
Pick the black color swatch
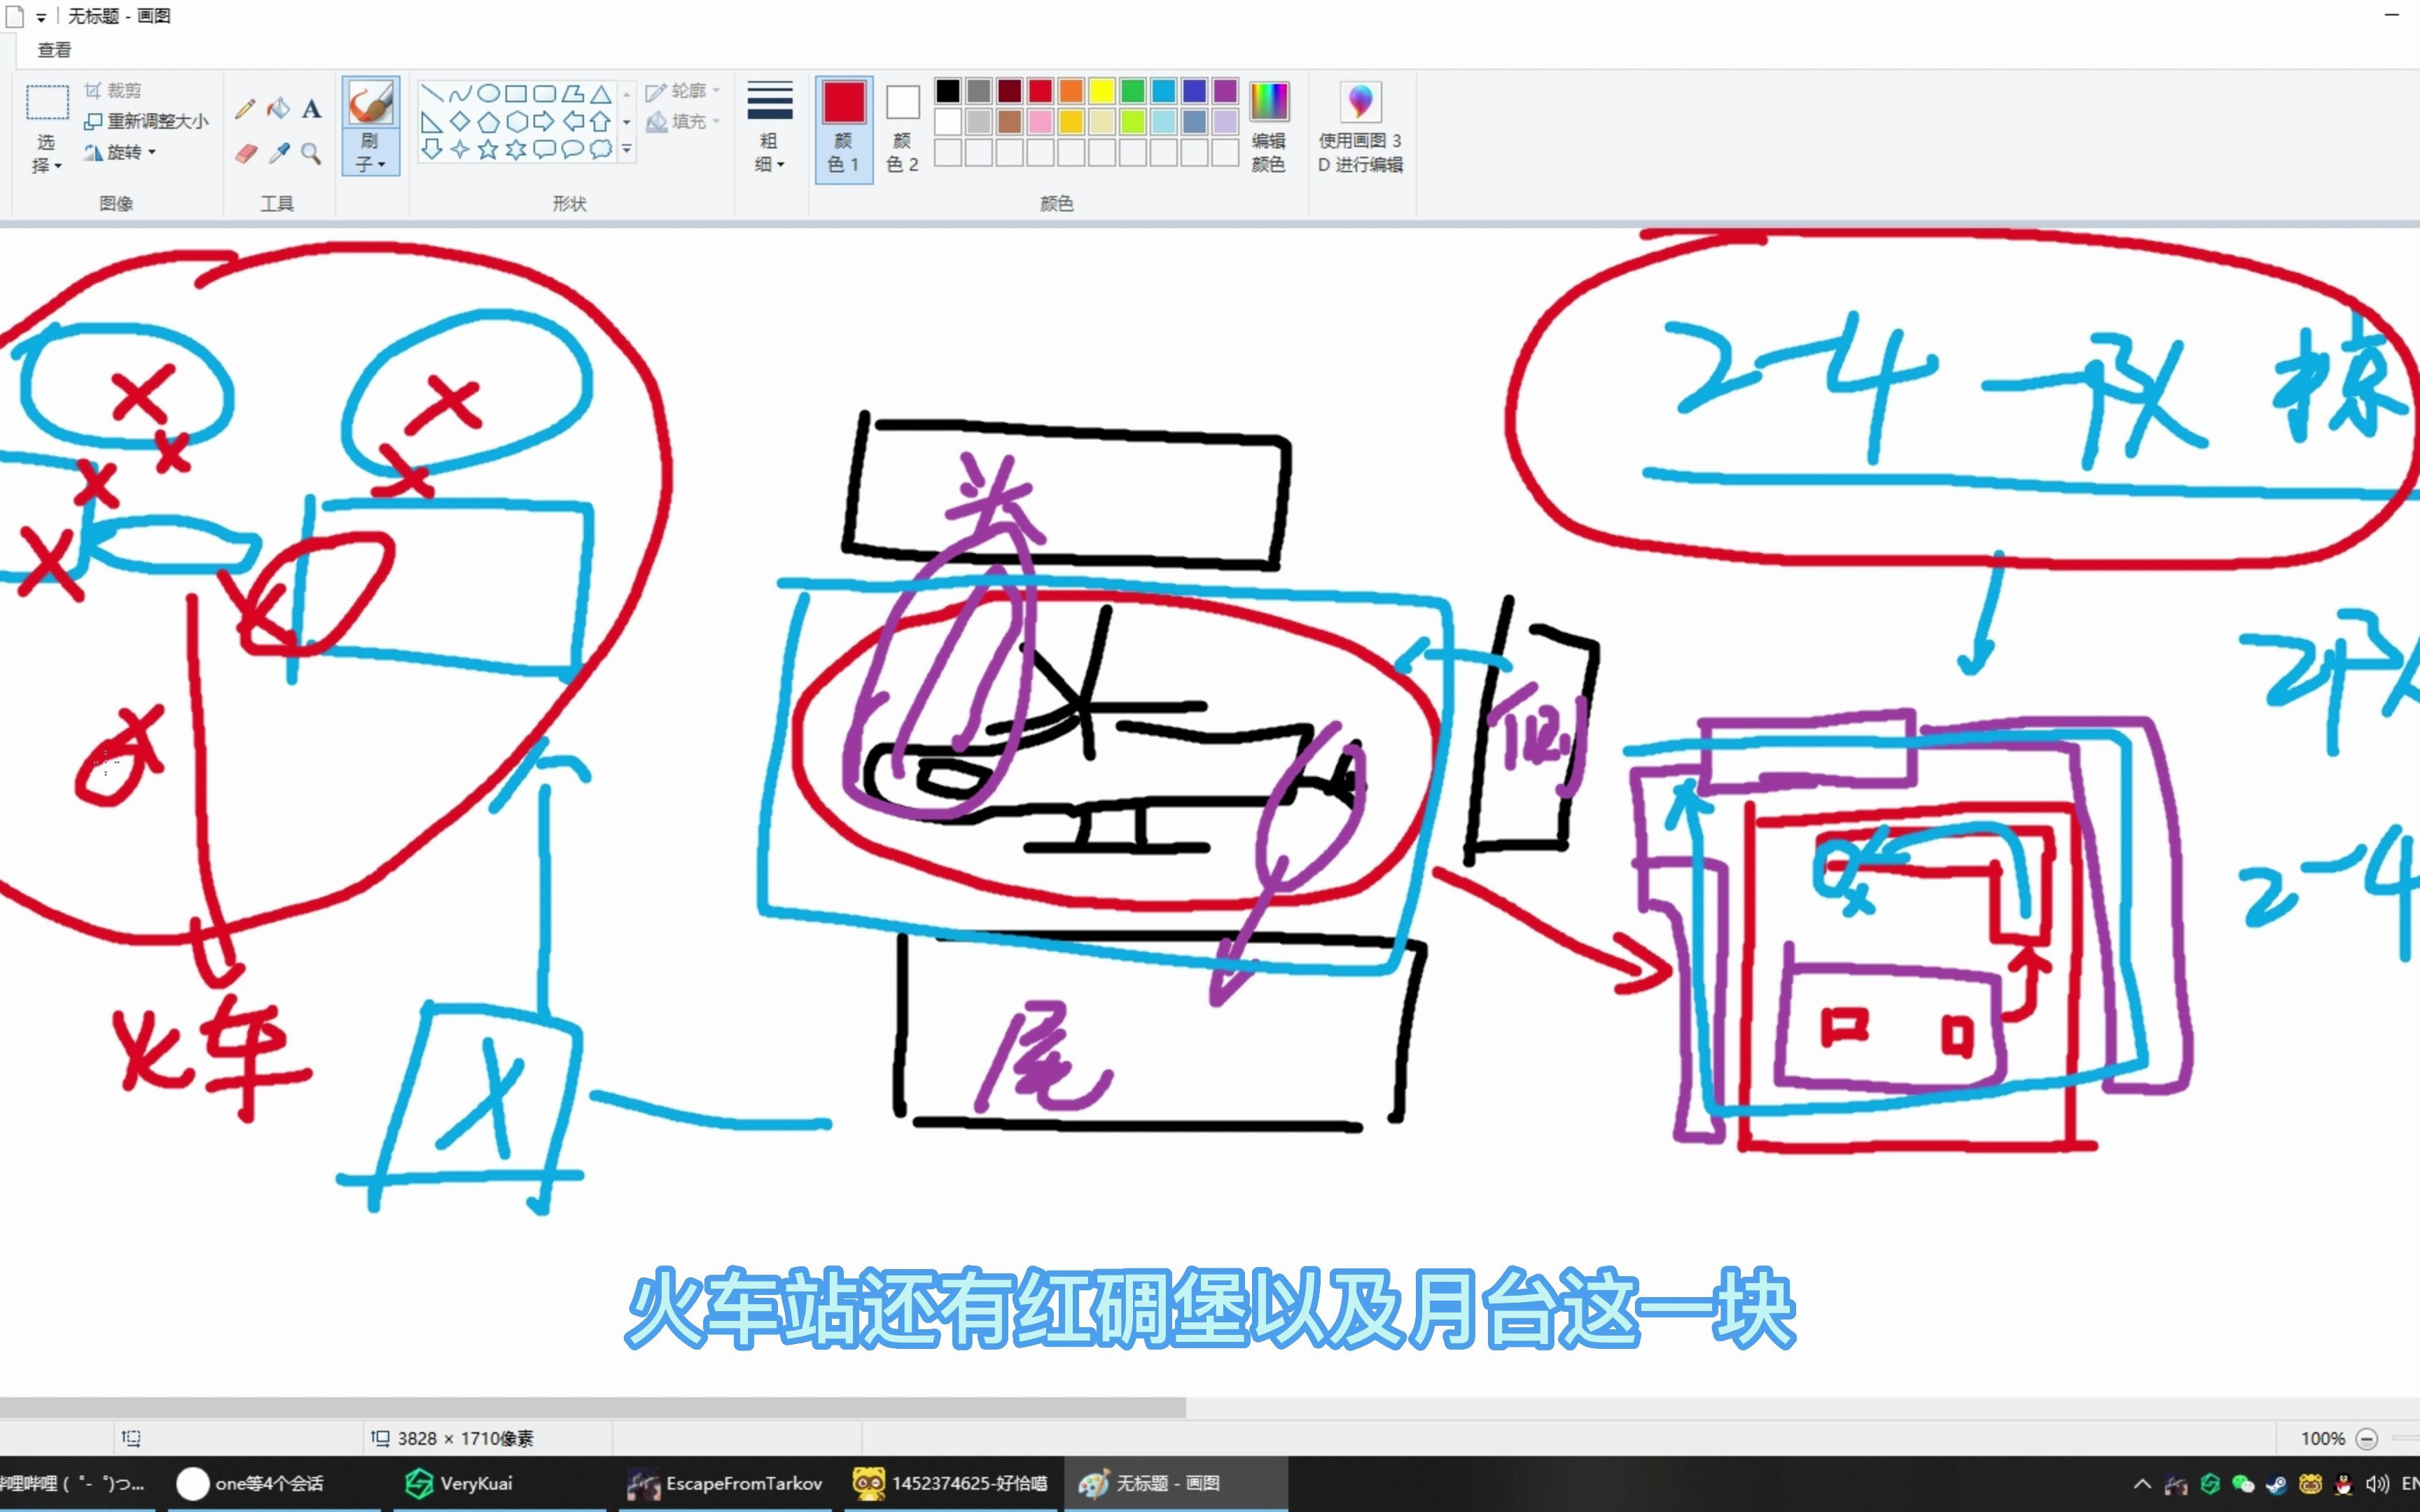coord(948,91)
